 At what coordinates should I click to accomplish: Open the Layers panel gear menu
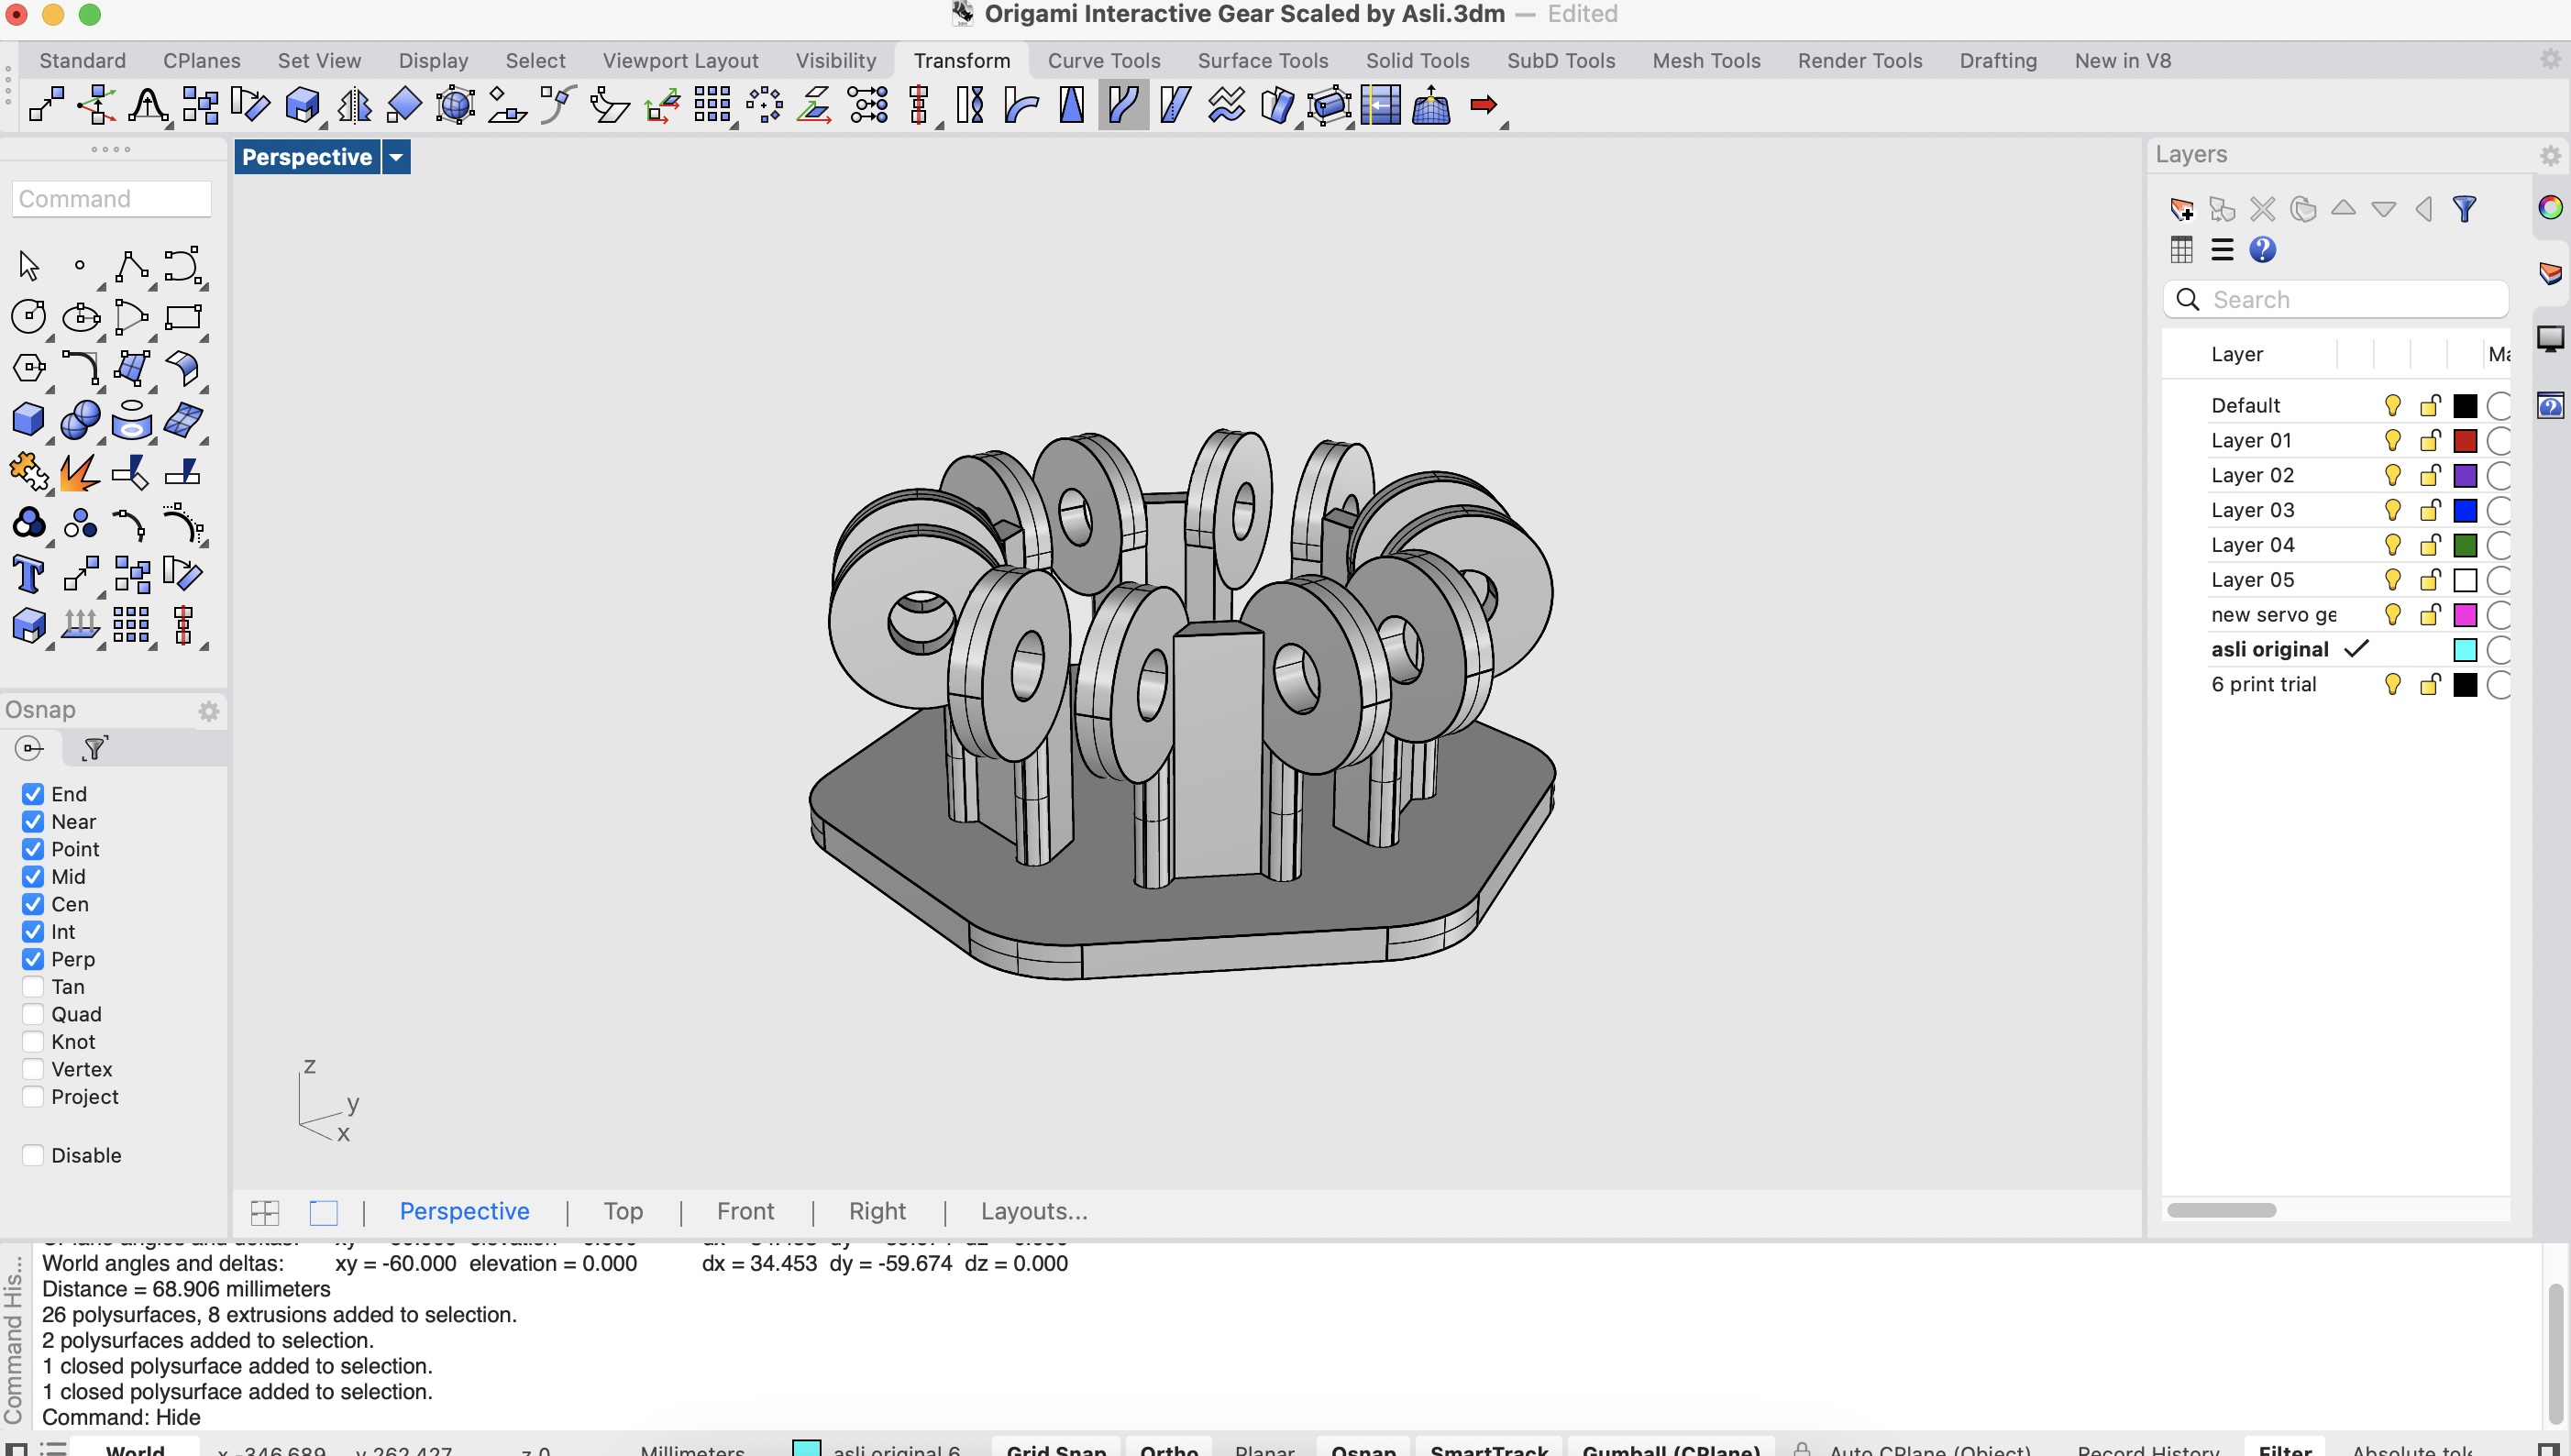[2550, 155]
